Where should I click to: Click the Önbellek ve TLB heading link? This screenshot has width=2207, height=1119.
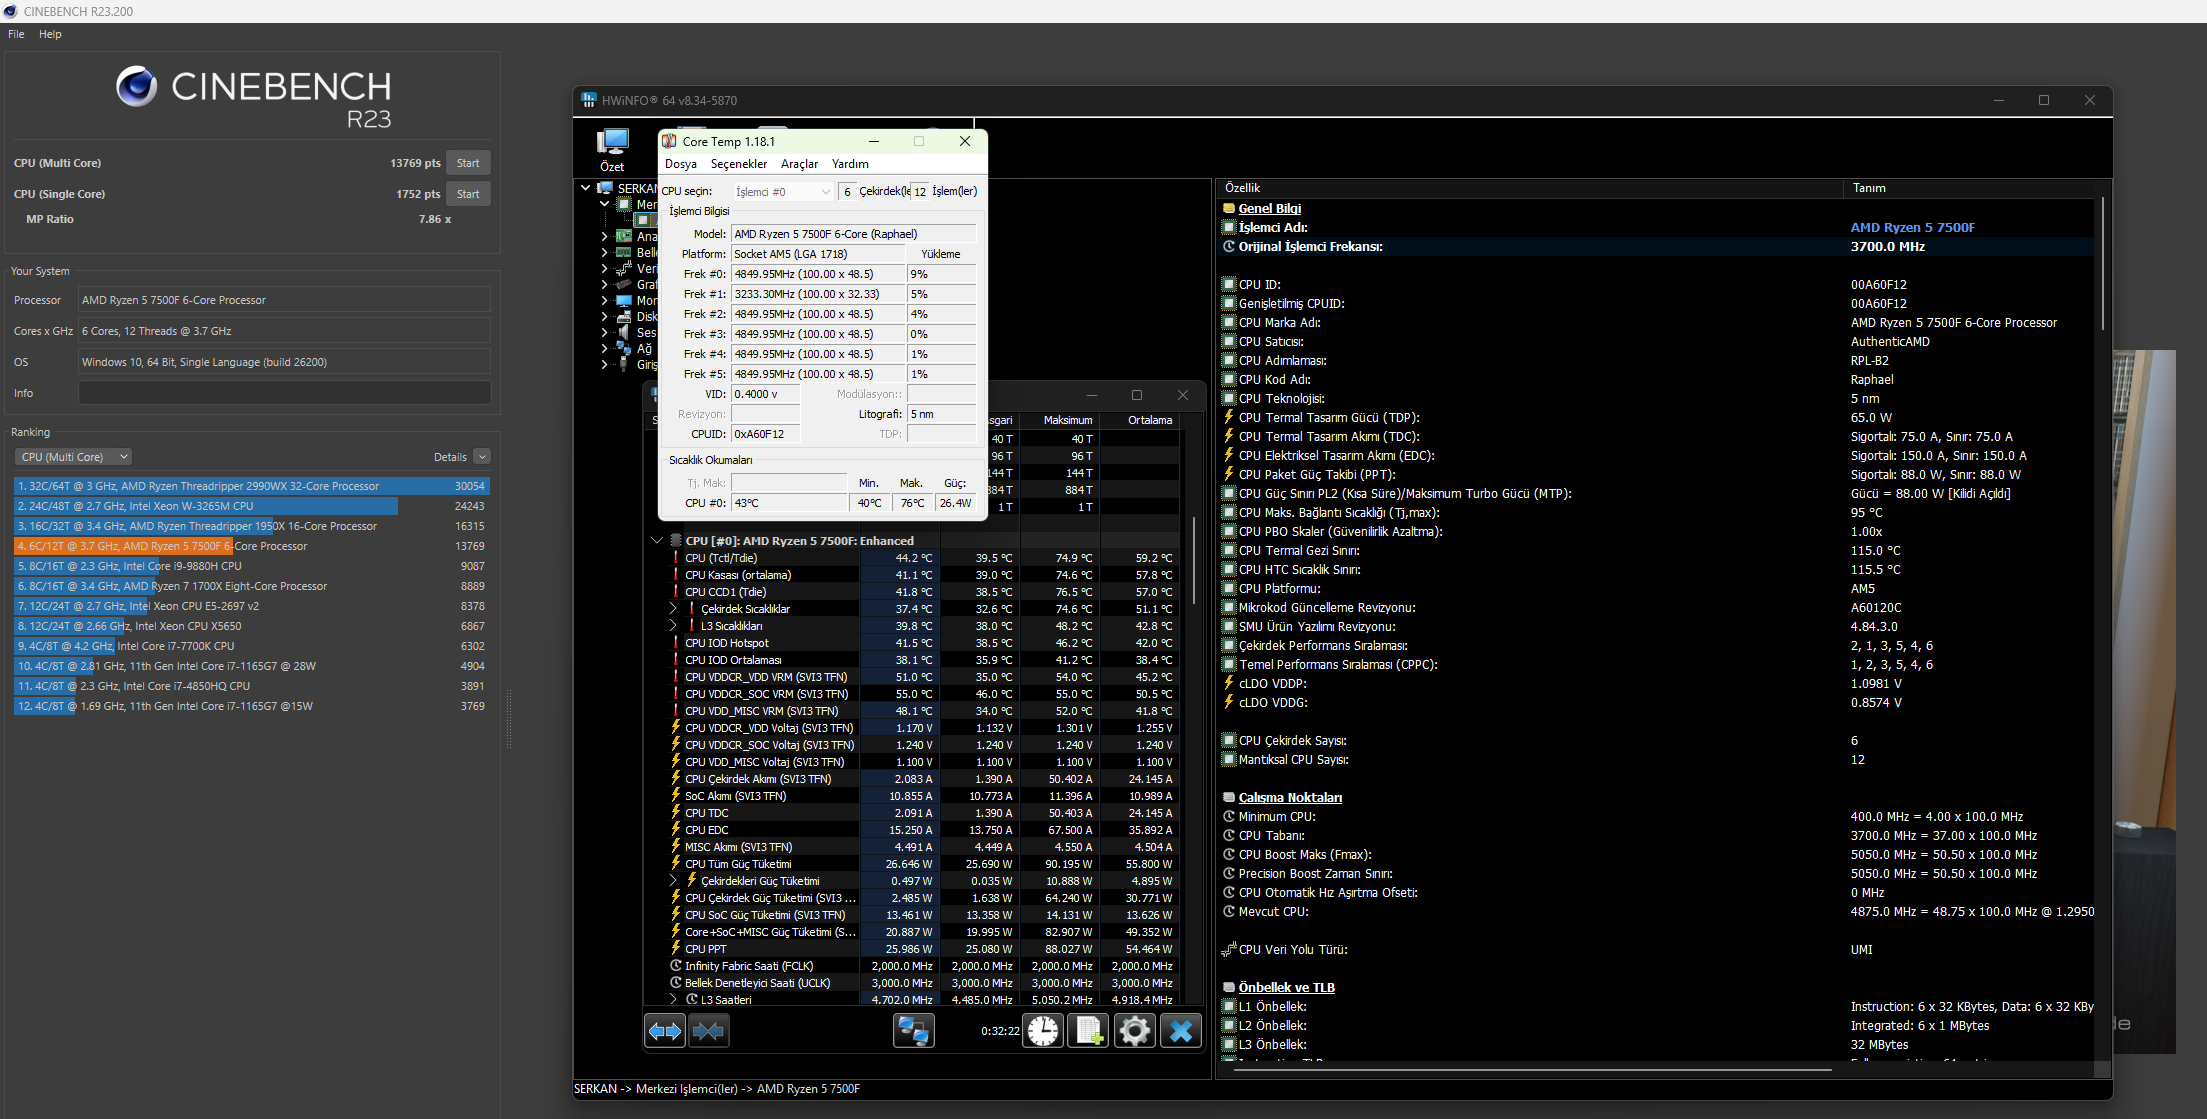(1287, 987)
